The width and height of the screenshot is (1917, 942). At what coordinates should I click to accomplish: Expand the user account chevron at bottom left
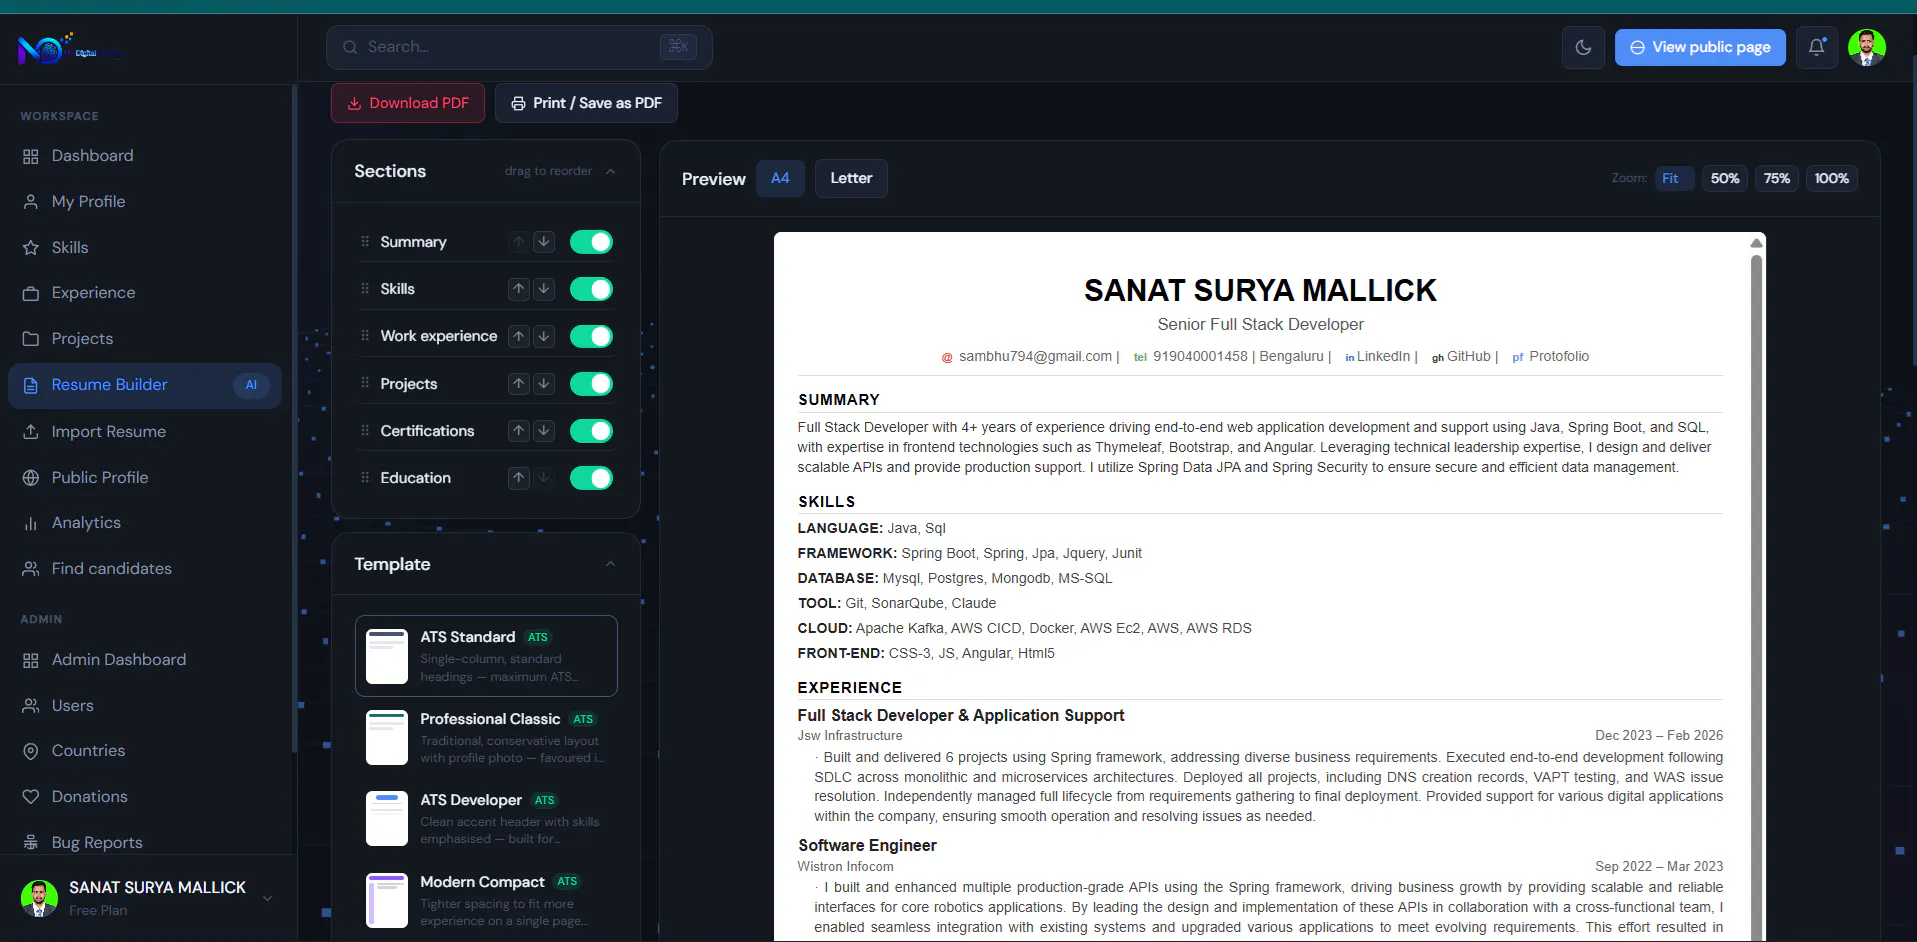267,898
